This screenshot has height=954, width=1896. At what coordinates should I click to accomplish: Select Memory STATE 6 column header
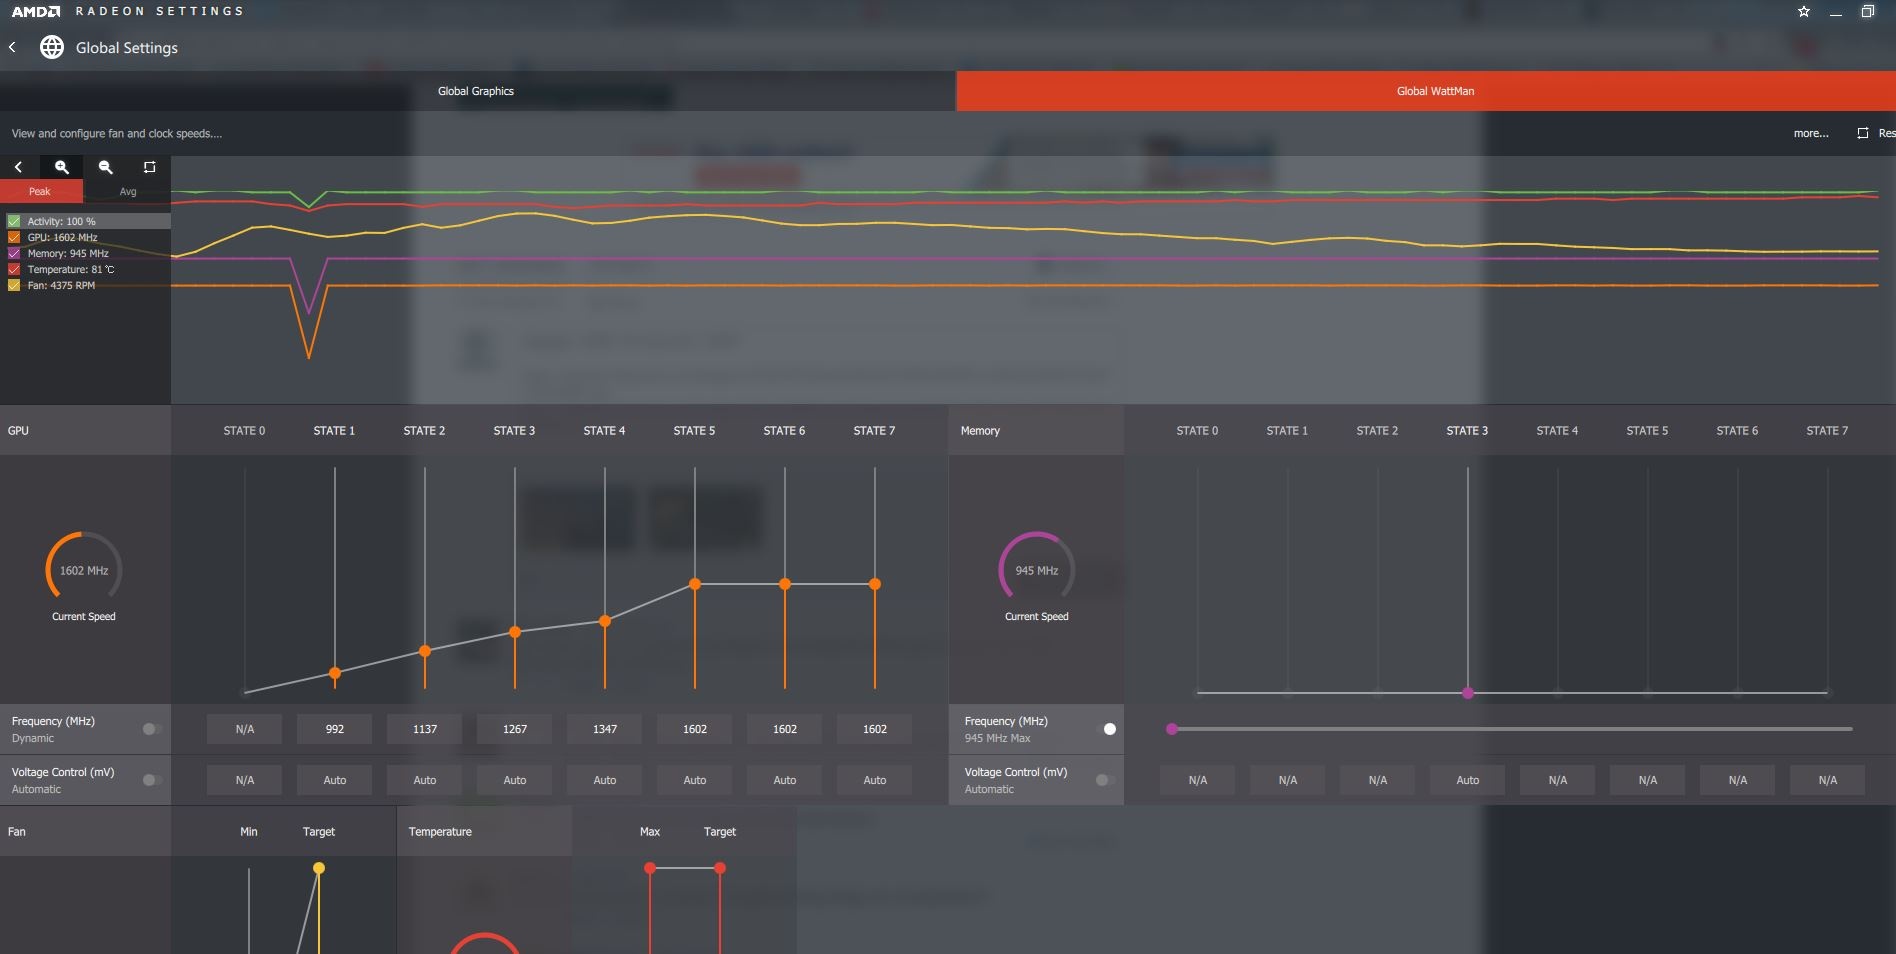point(1738,431)
